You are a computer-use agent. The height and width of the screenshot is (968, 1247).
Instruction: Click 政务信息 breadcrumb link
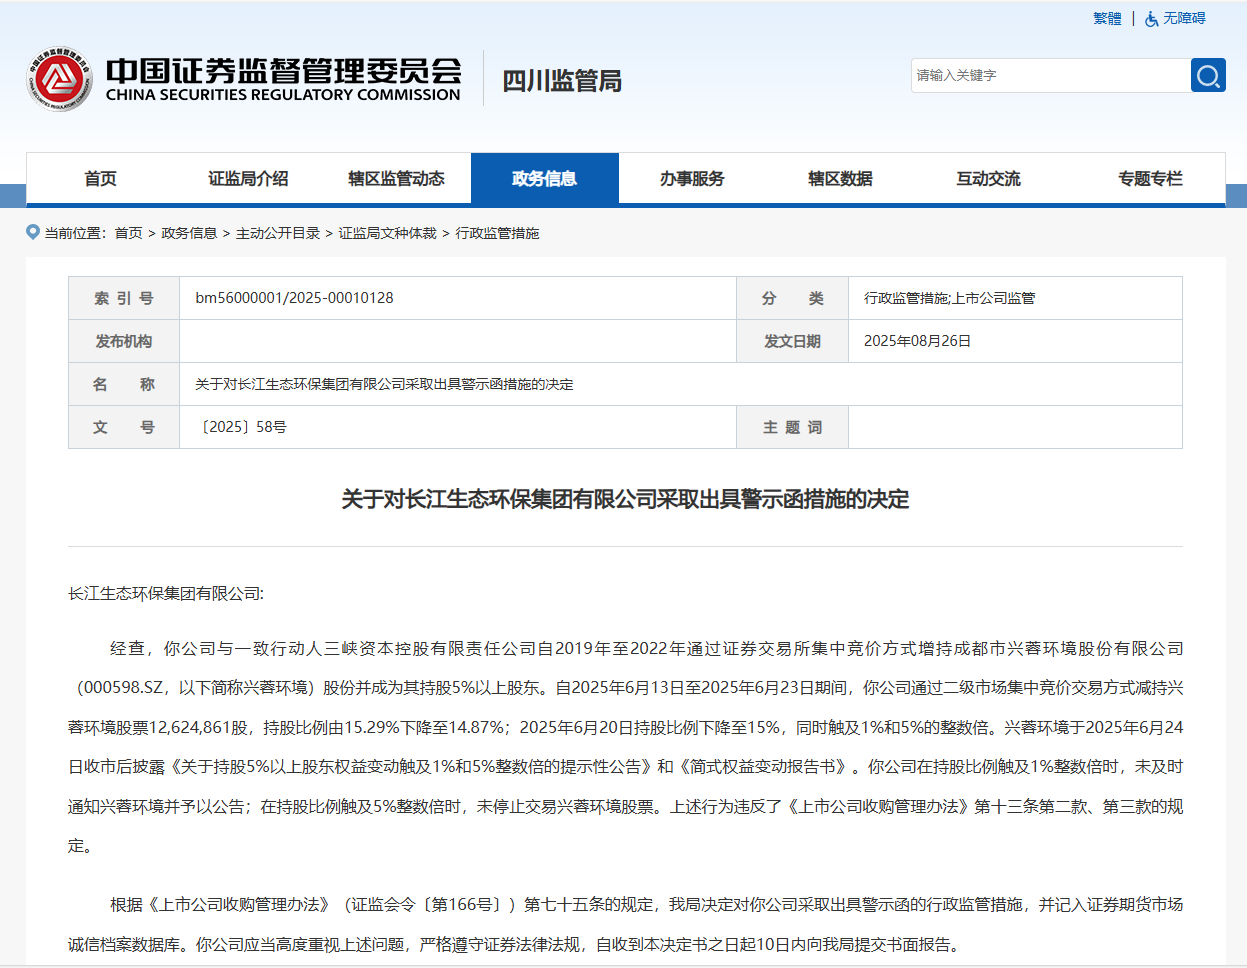(189, 233)
